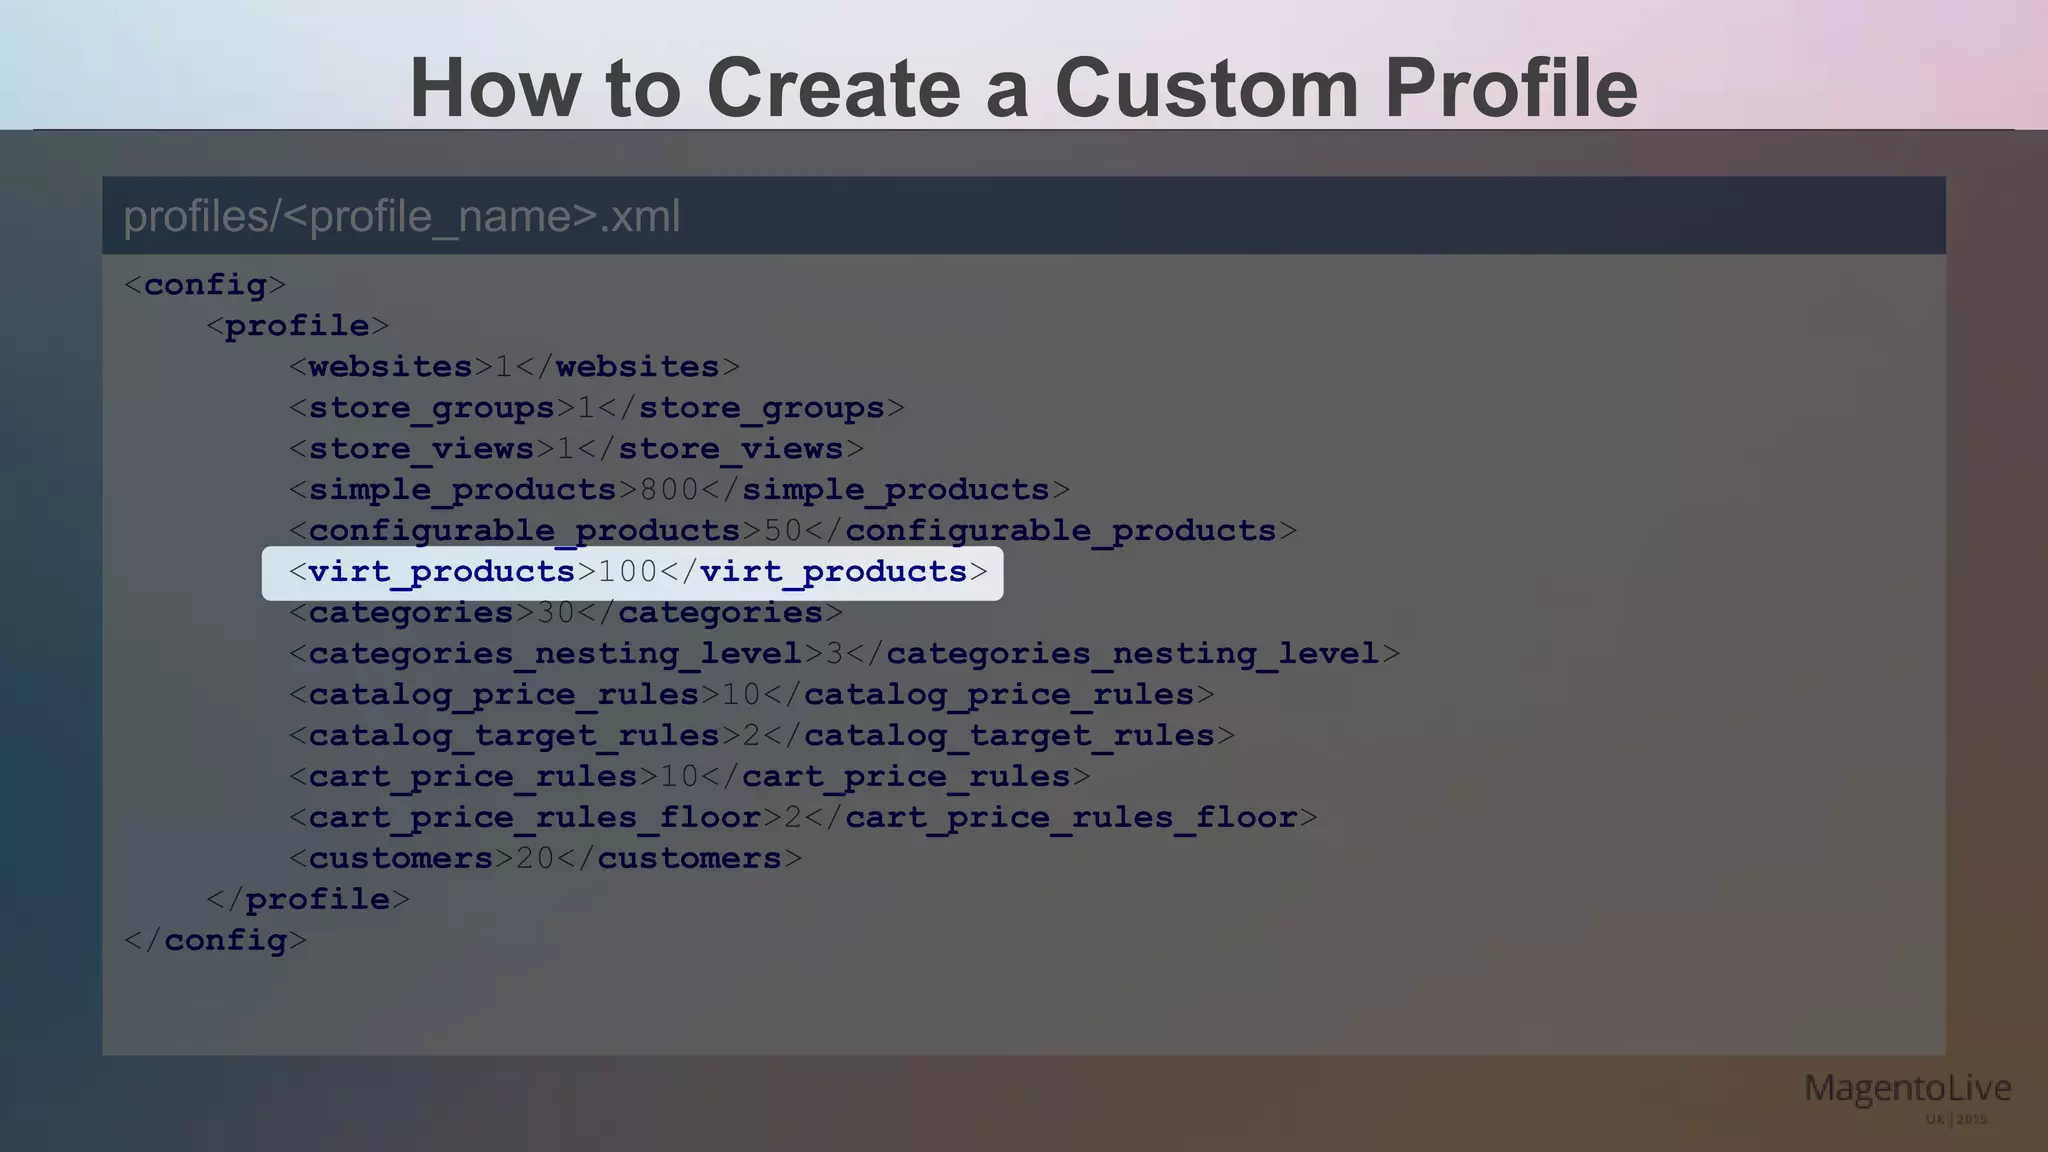Click the opening <profile> tag line
The width and height of the screenshot is (2048, 1152).
298,326
